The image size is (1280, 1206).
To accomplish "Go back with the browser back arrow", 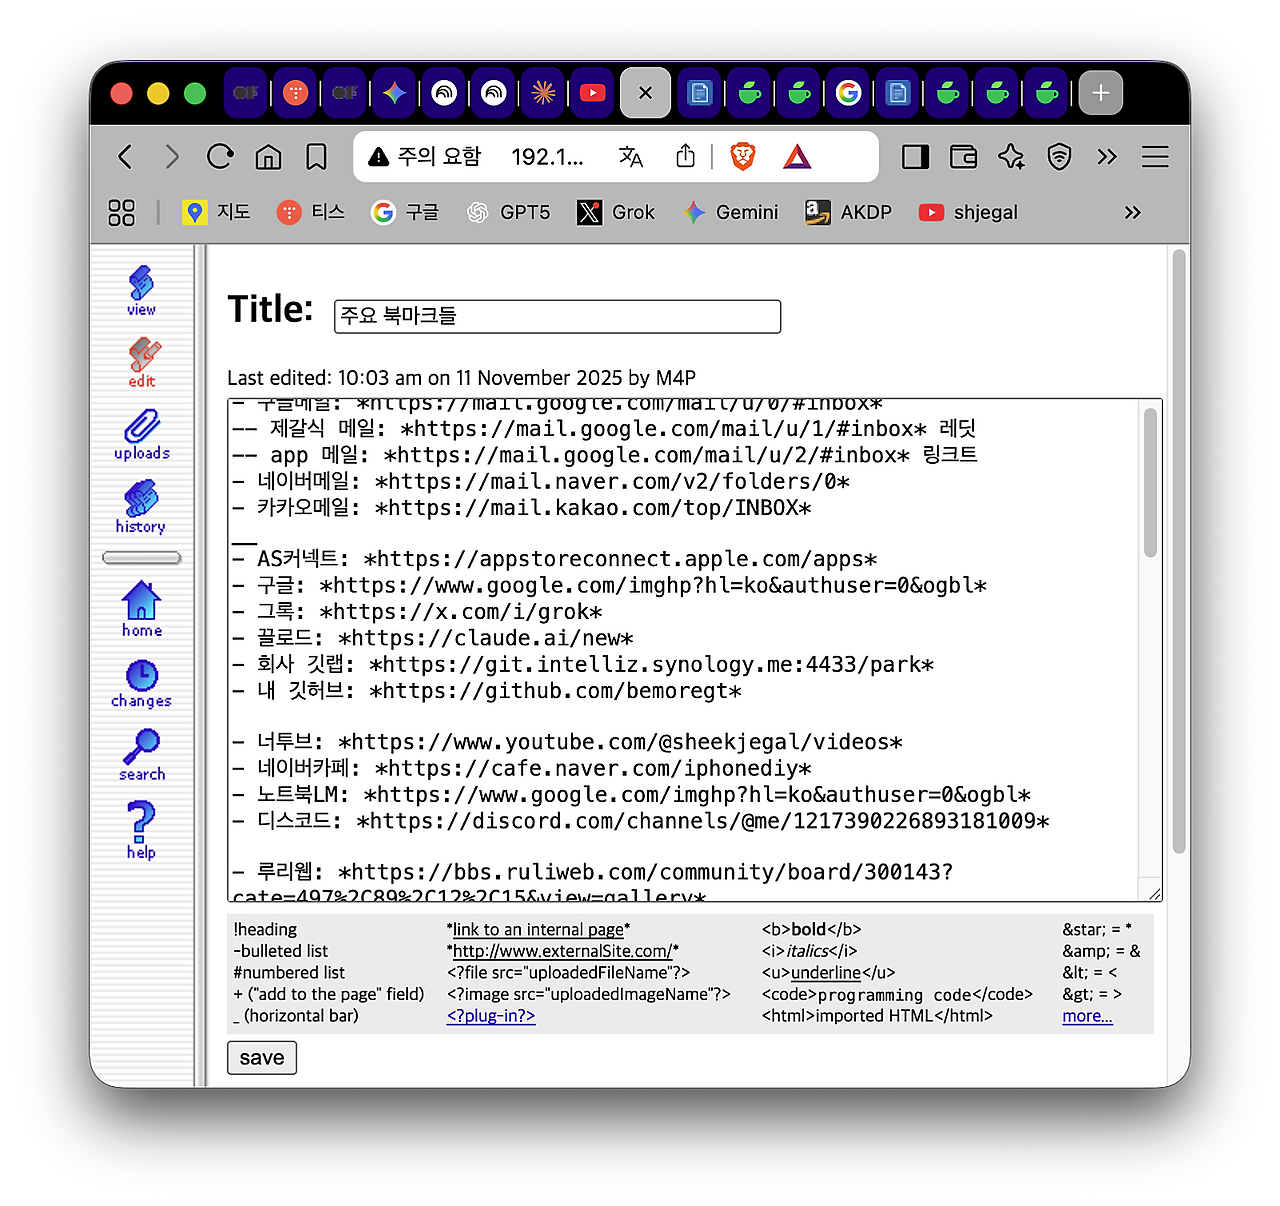I will (x=125, y=157).
